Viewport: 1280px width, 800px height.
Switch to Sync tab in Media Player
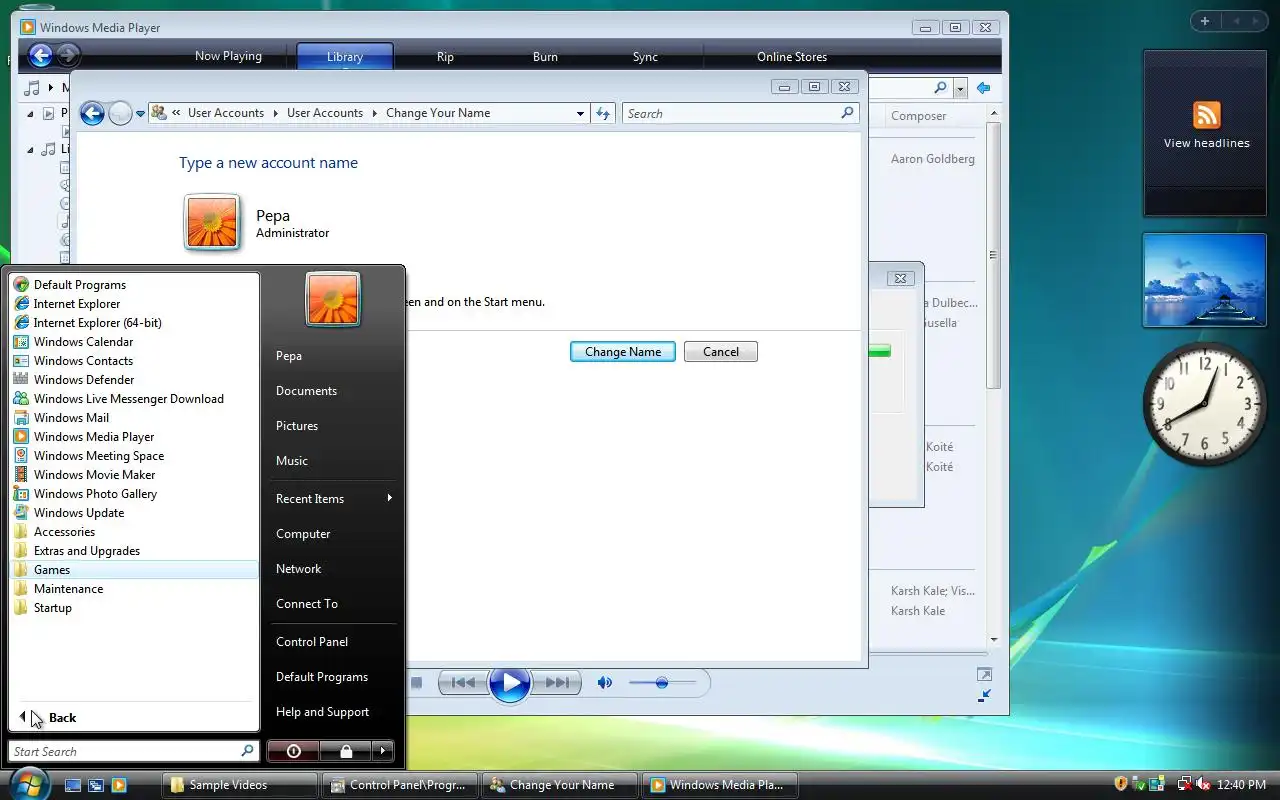(645, 57)
